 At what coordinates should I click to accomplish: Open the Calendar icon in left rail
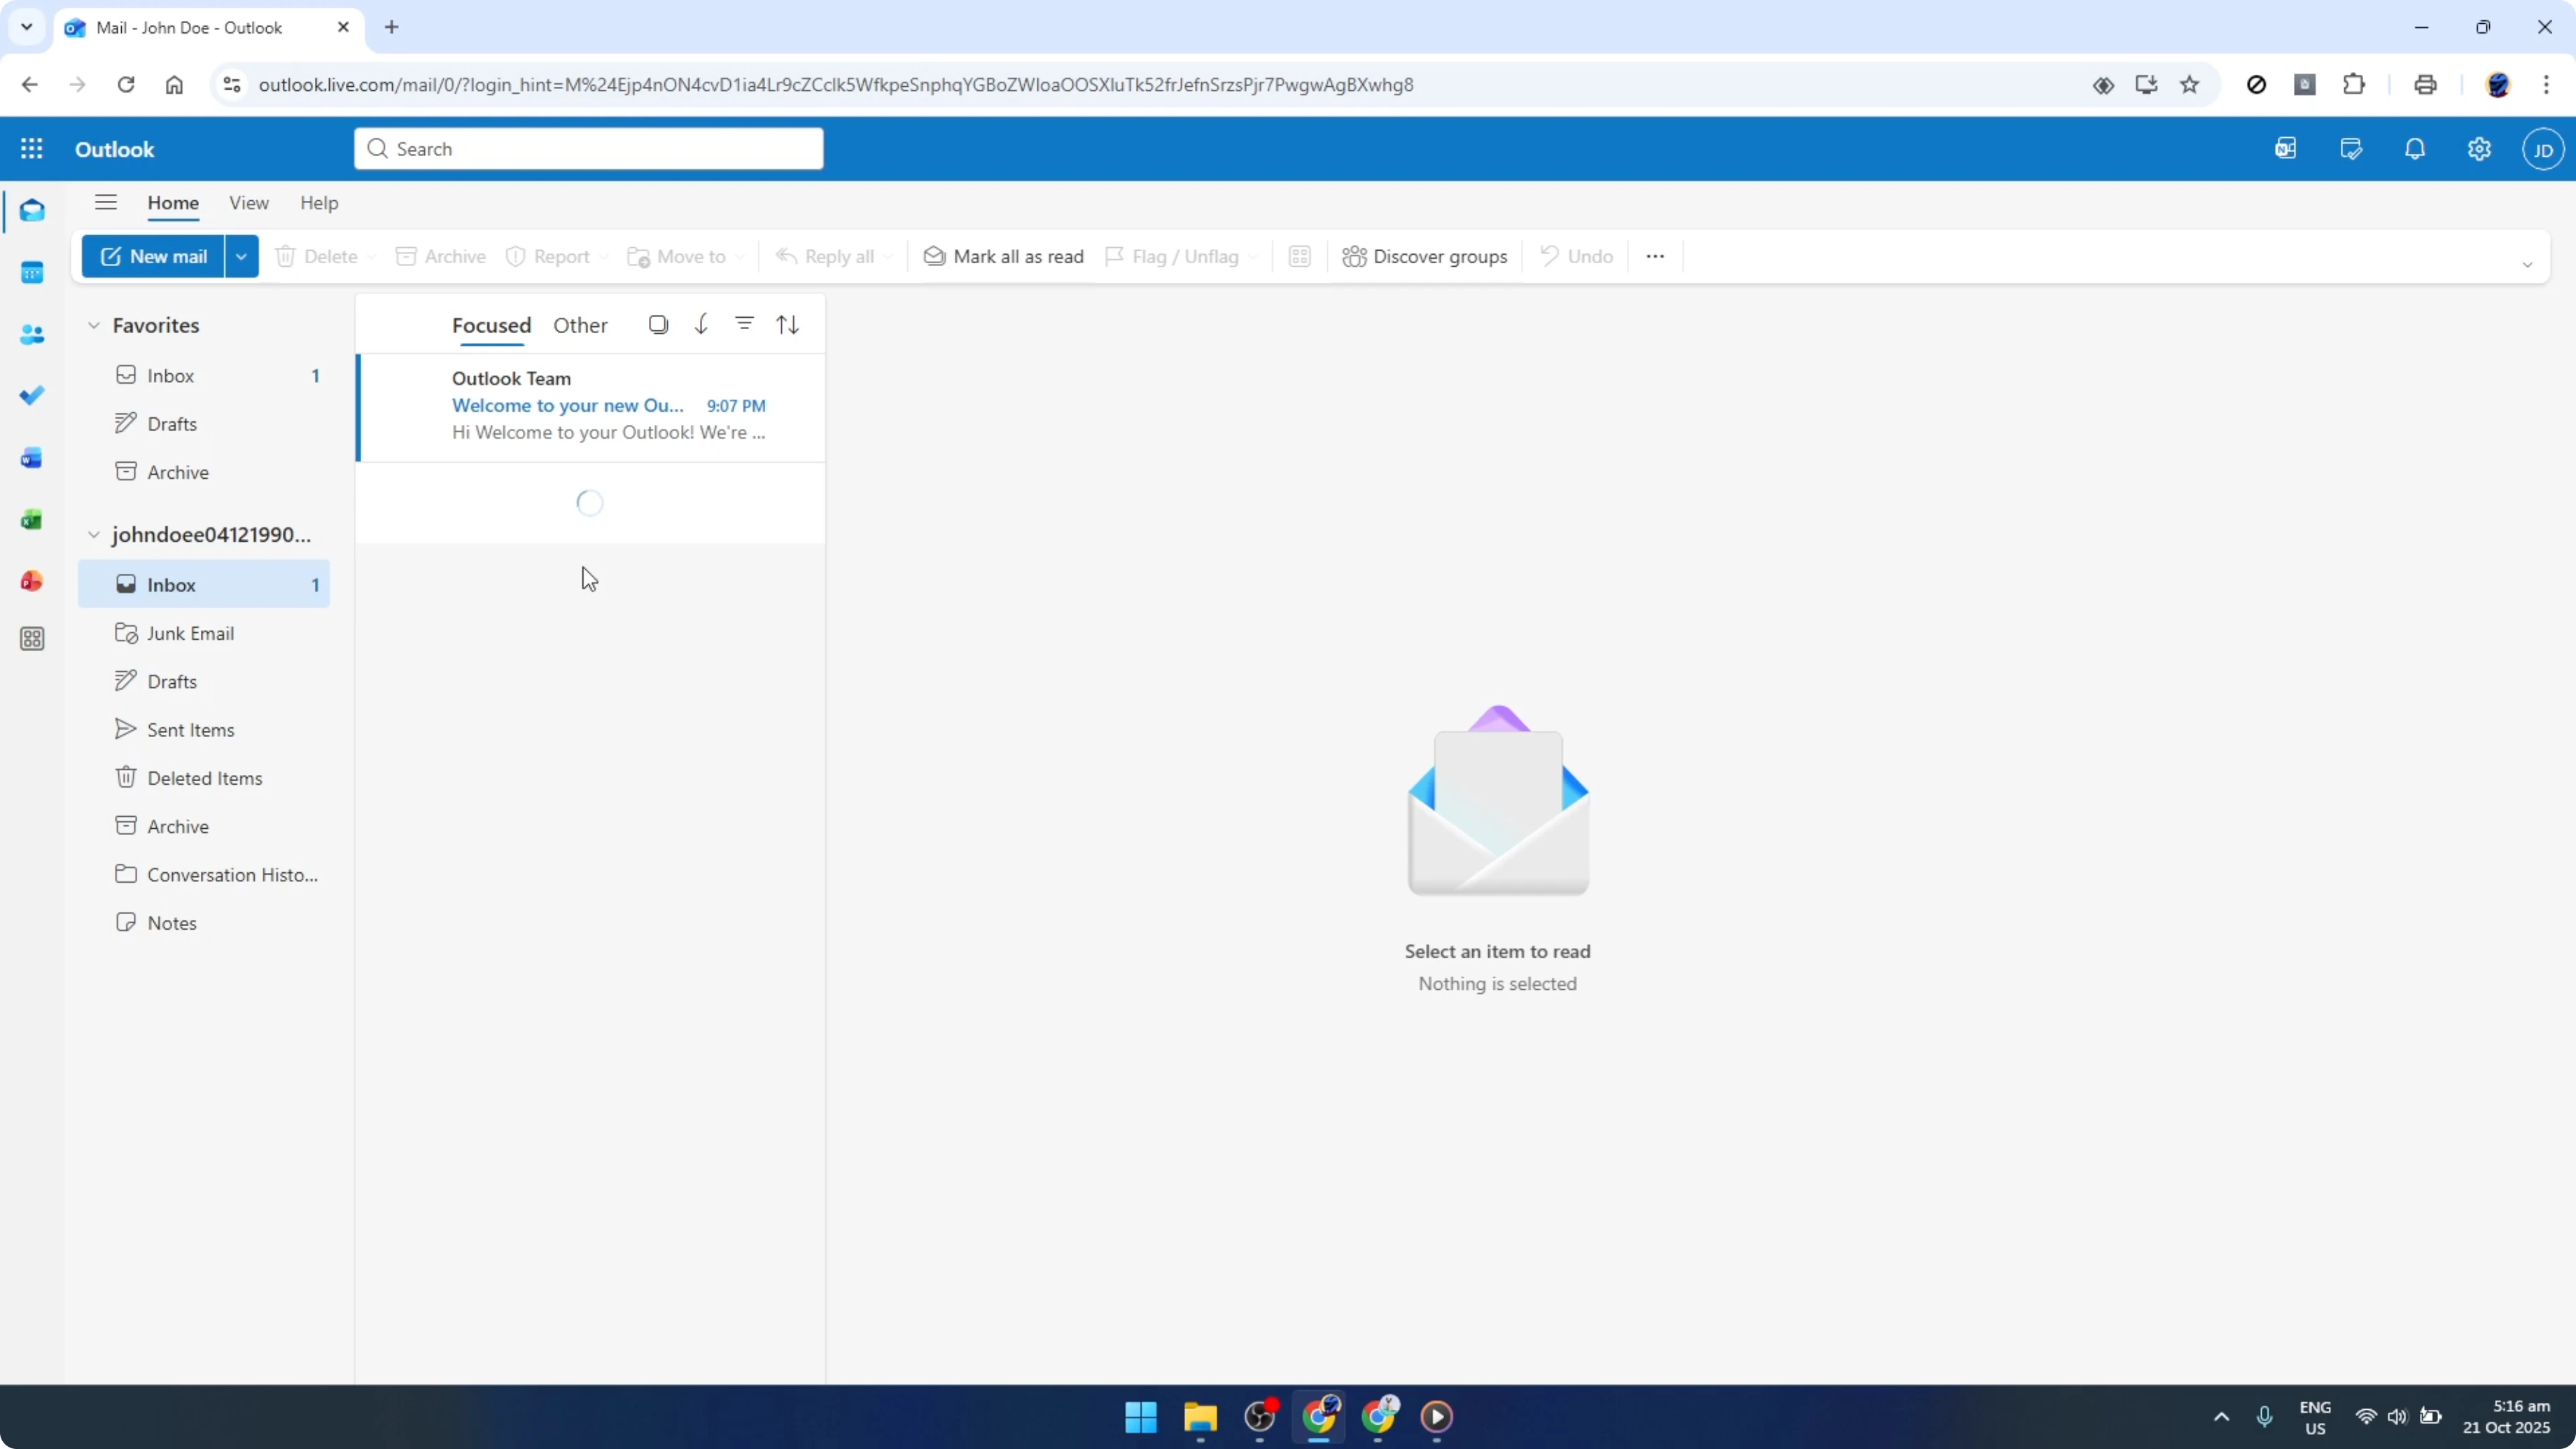(32, 273)
